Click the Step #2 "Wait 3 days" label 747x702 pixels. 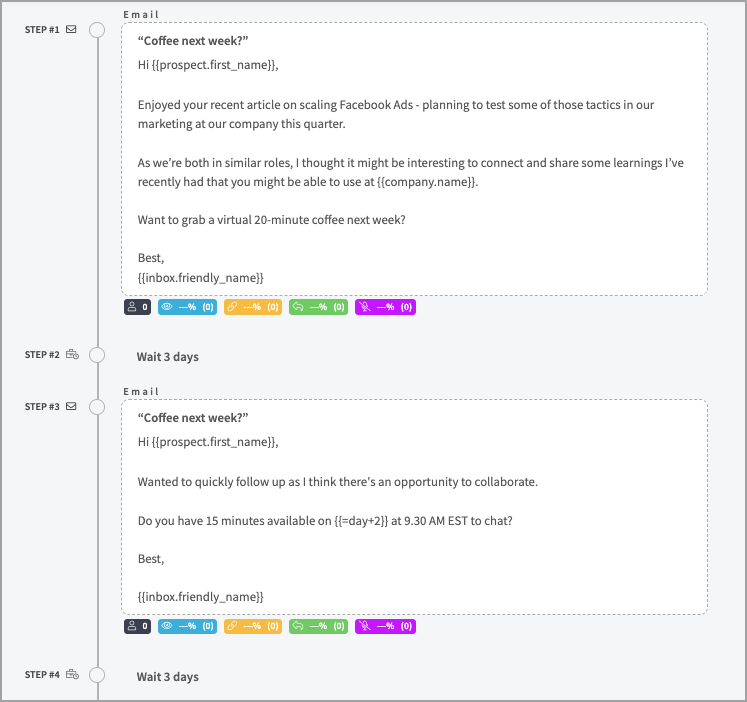pos(168,357)
